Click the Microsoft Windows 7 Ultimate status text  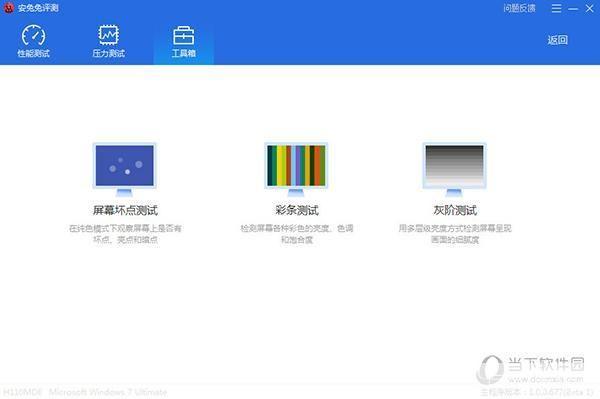[108, 392]
